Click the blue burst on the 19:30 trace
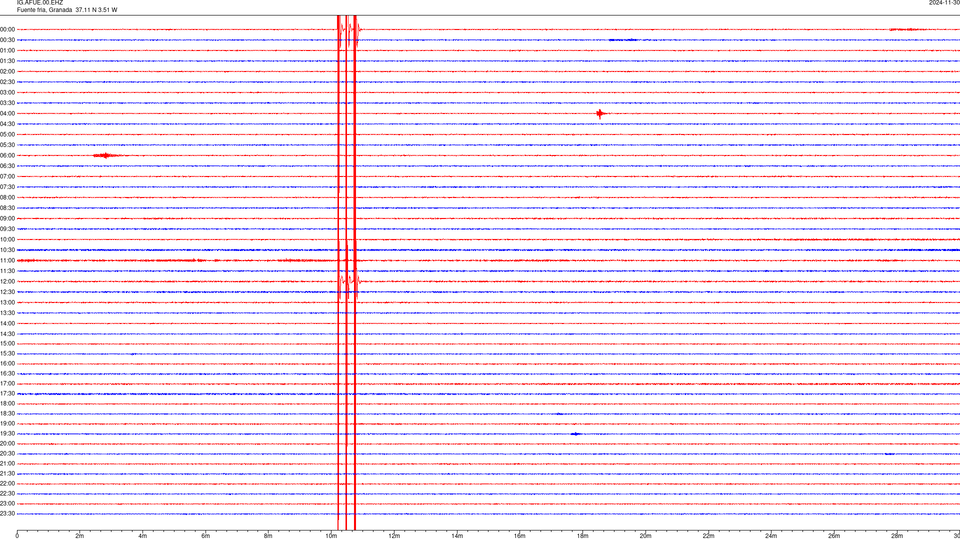The height and width of the screenshot is (540, 960). (x=576, y=434)
